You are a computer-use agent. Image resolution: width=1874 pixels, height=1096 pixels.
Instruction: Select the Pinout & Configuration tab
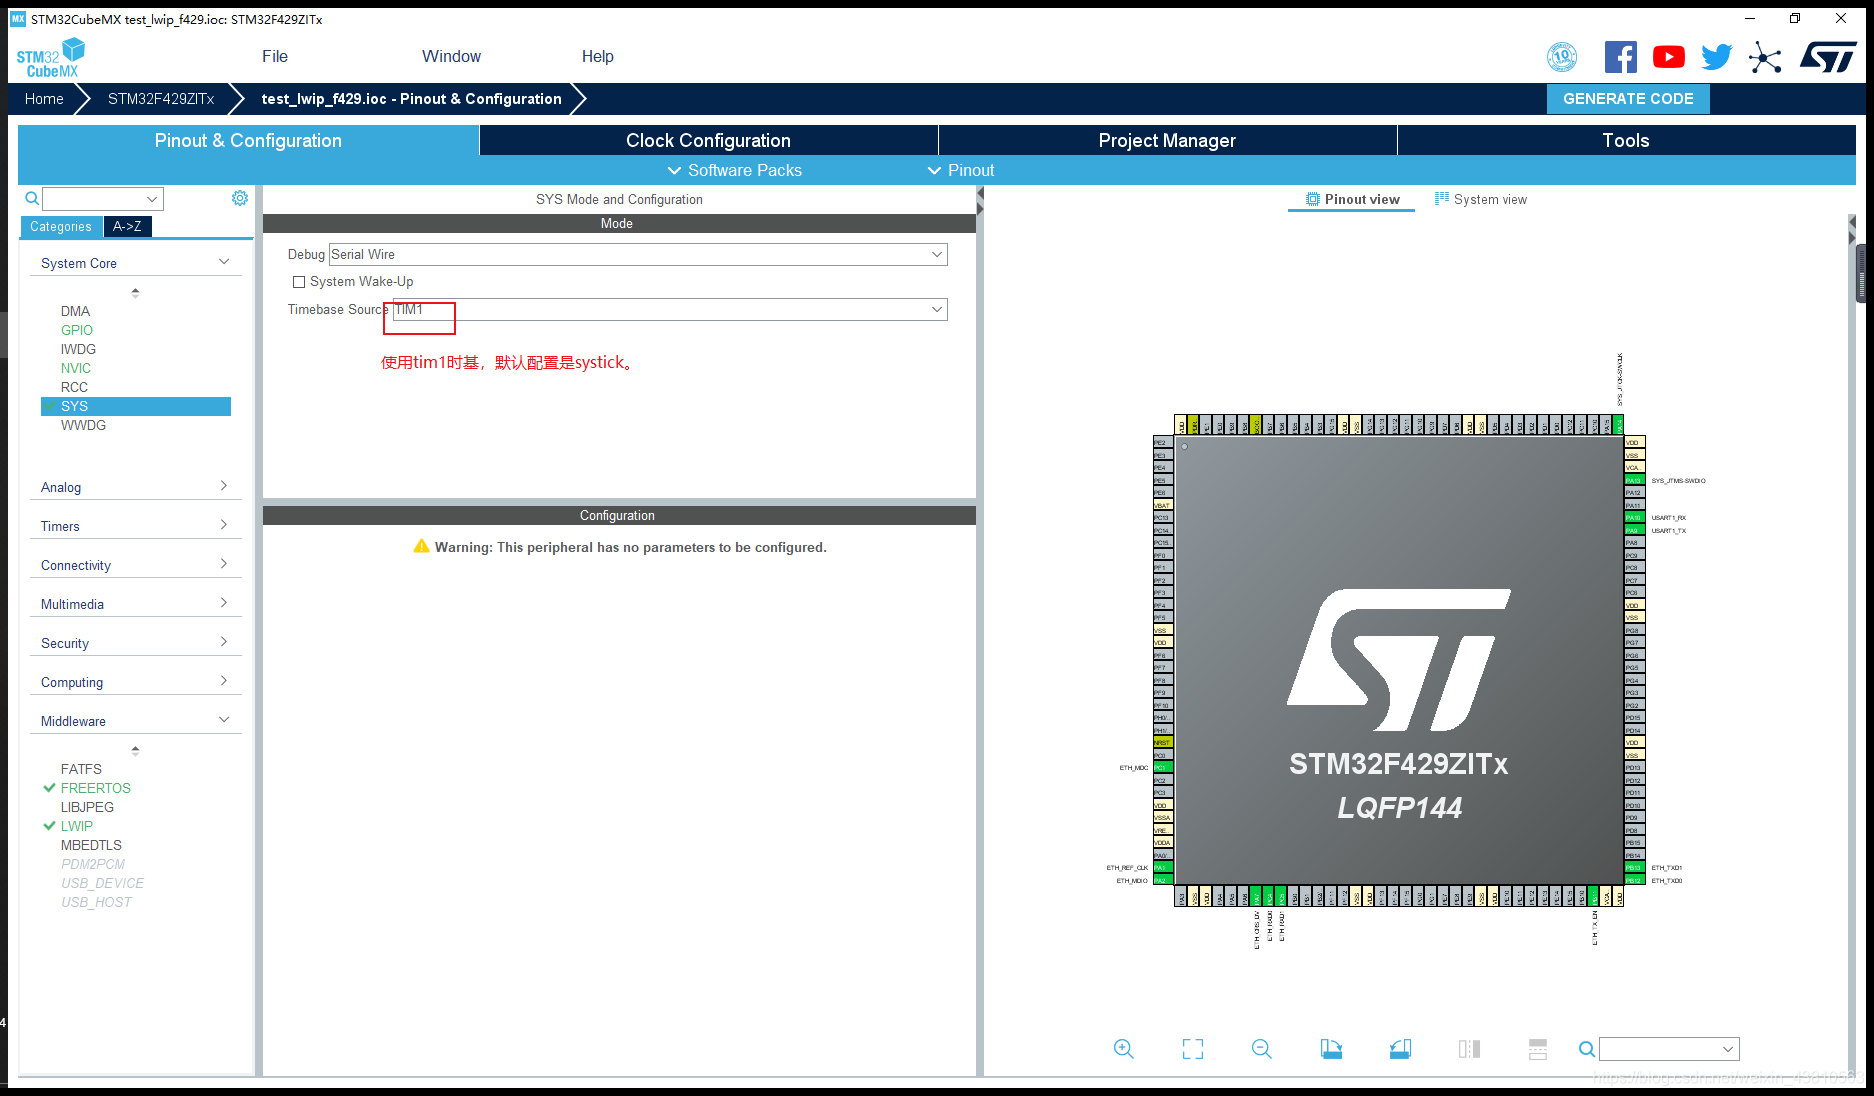(x=248, y=140)
